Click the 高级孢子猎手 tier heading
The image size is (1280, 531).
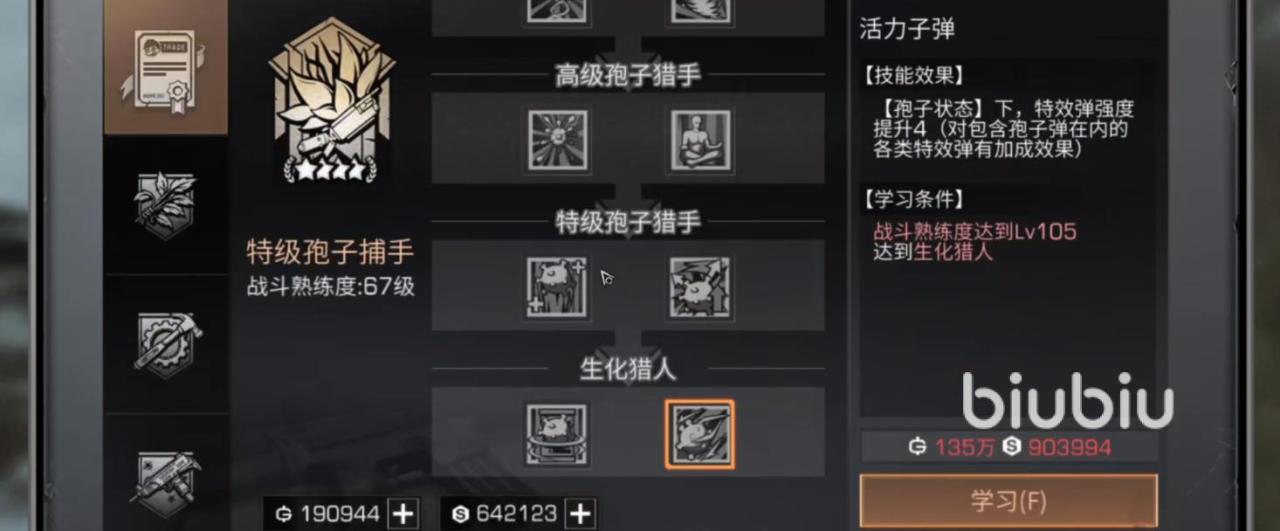[628, 76]
